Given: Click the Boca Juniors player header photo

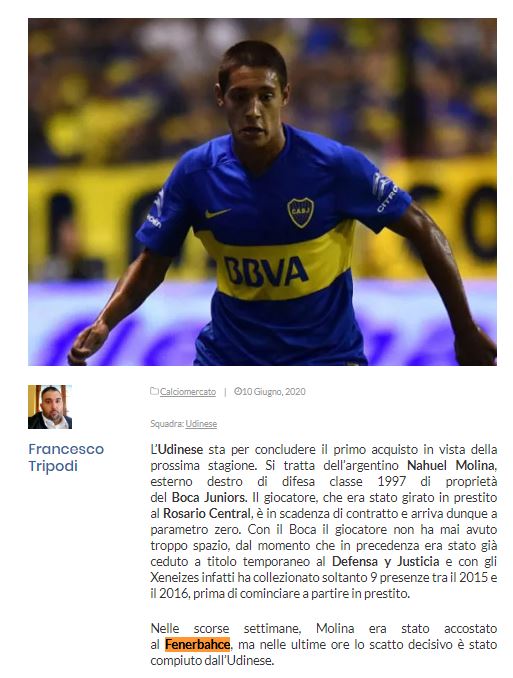Looking at the screenshot, I should pyautogui.click(x=262, y=192).
